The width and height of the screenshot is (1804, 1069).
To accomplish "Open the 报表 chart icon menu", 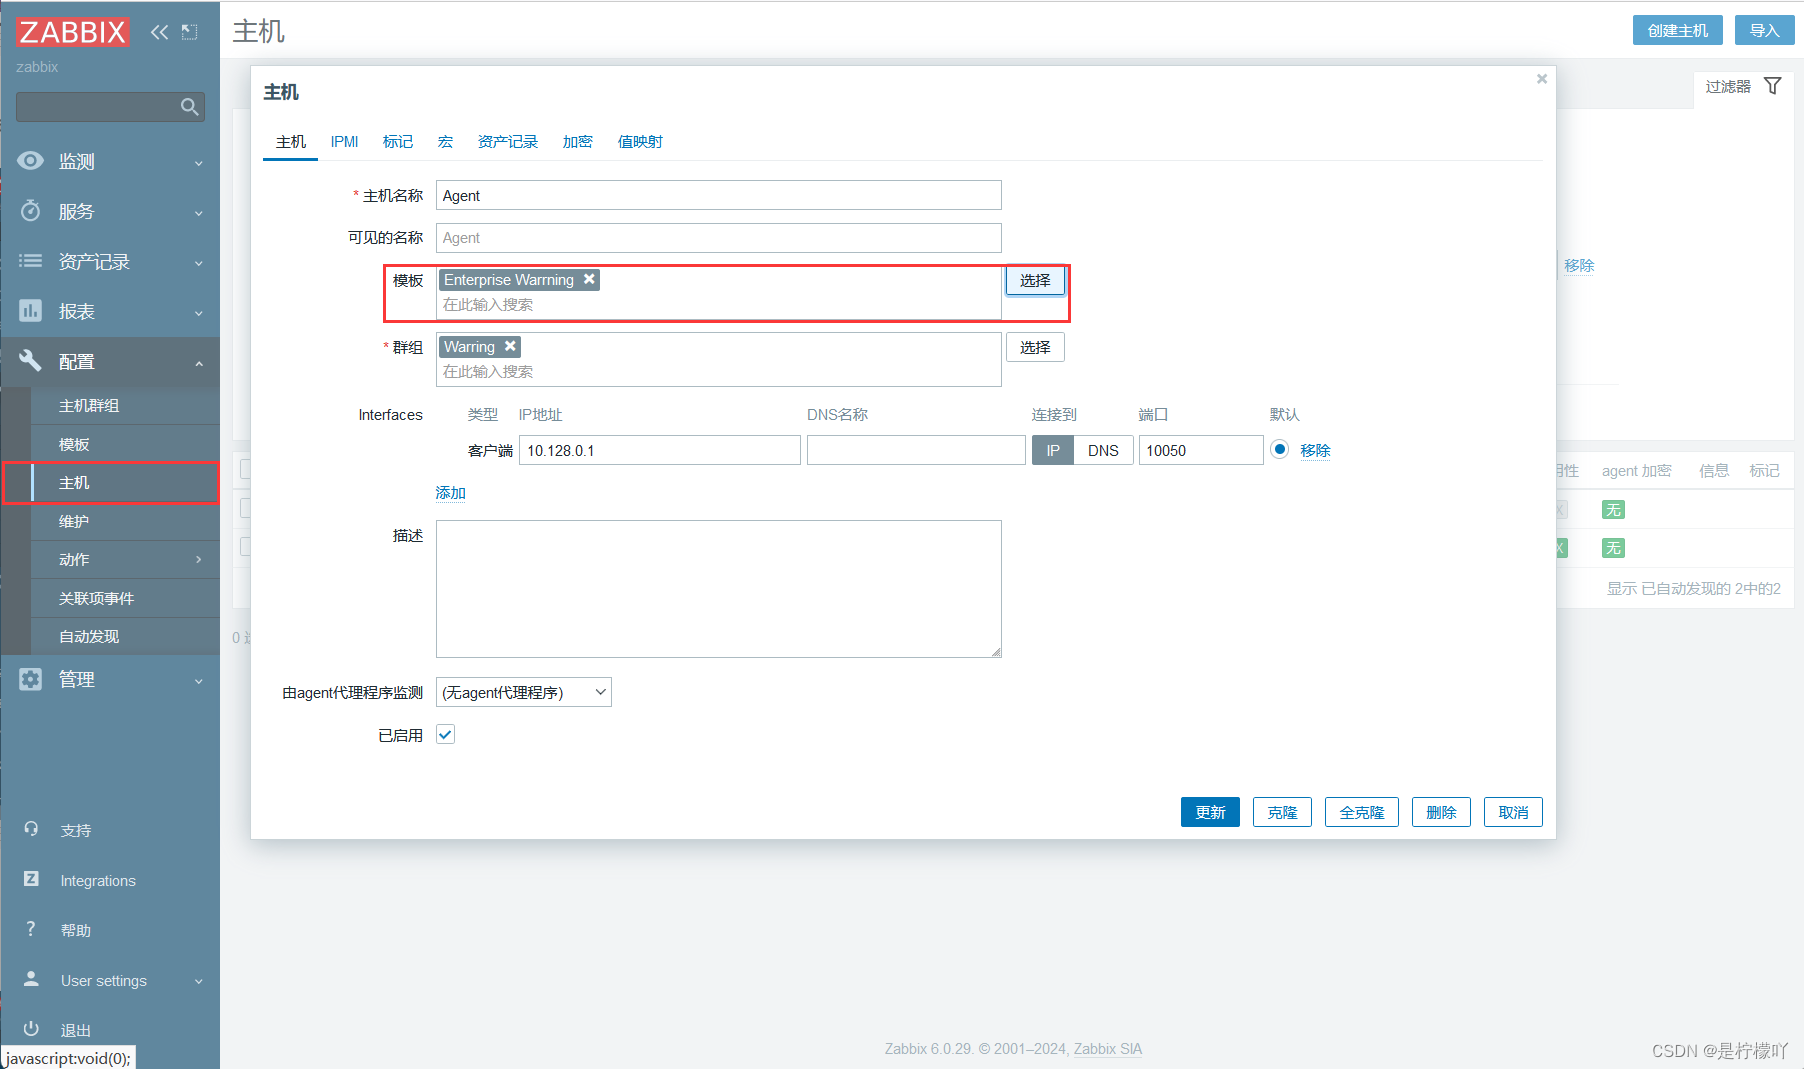I will pyautogui.click(x=31, y=311).
